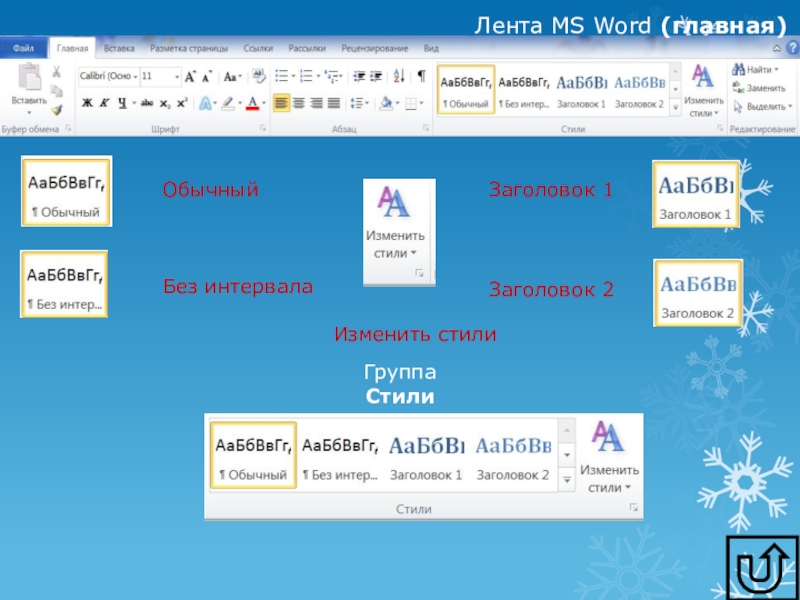800x600 pixels.
Task: Click Изменить стили in the large bottom Стили panel
Action: click(x=609, y=457)
